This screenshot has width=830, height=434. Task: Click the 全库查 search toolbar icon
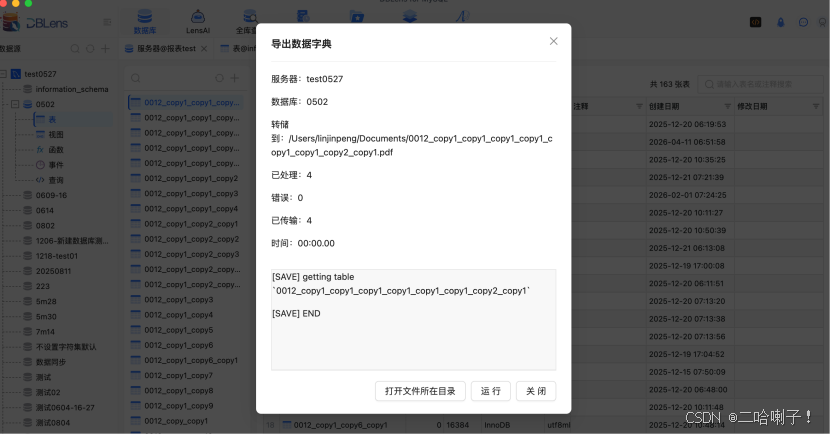[249, 21]
